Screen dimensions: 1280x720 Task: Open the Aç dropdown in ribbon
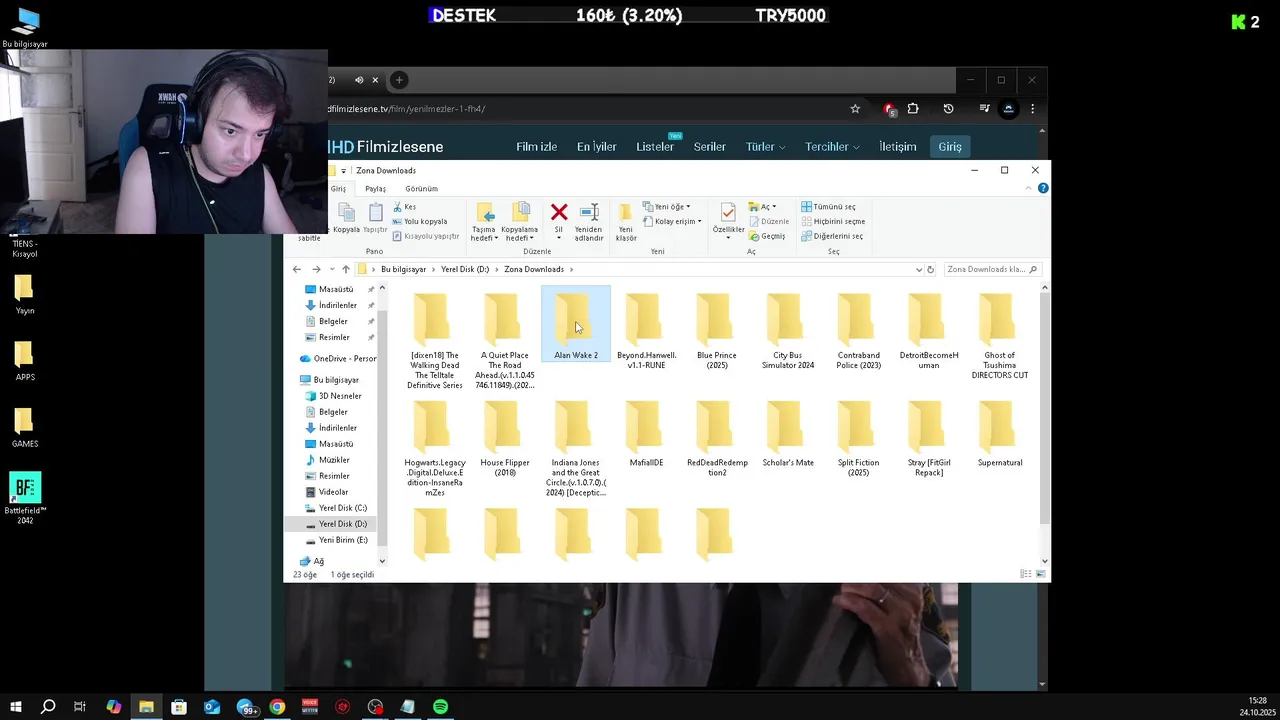(x=762, y=207)
